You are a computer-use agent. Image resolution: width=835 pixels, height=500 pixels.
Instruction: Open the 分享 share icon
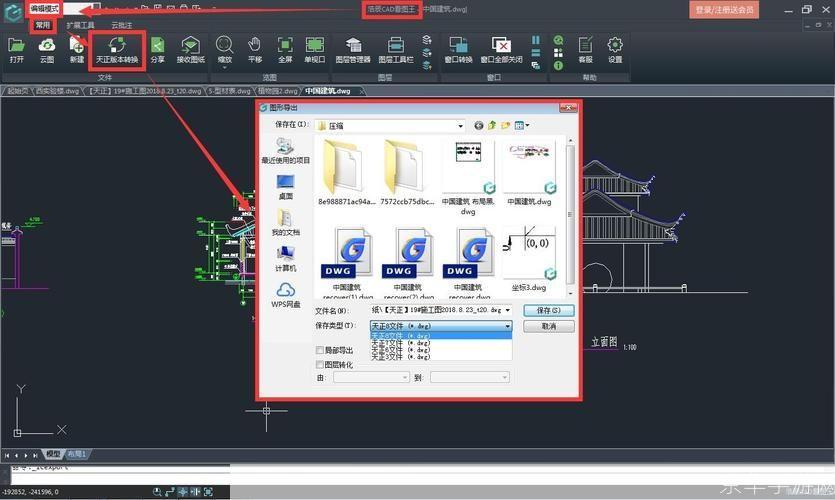[x=158, y=50]
